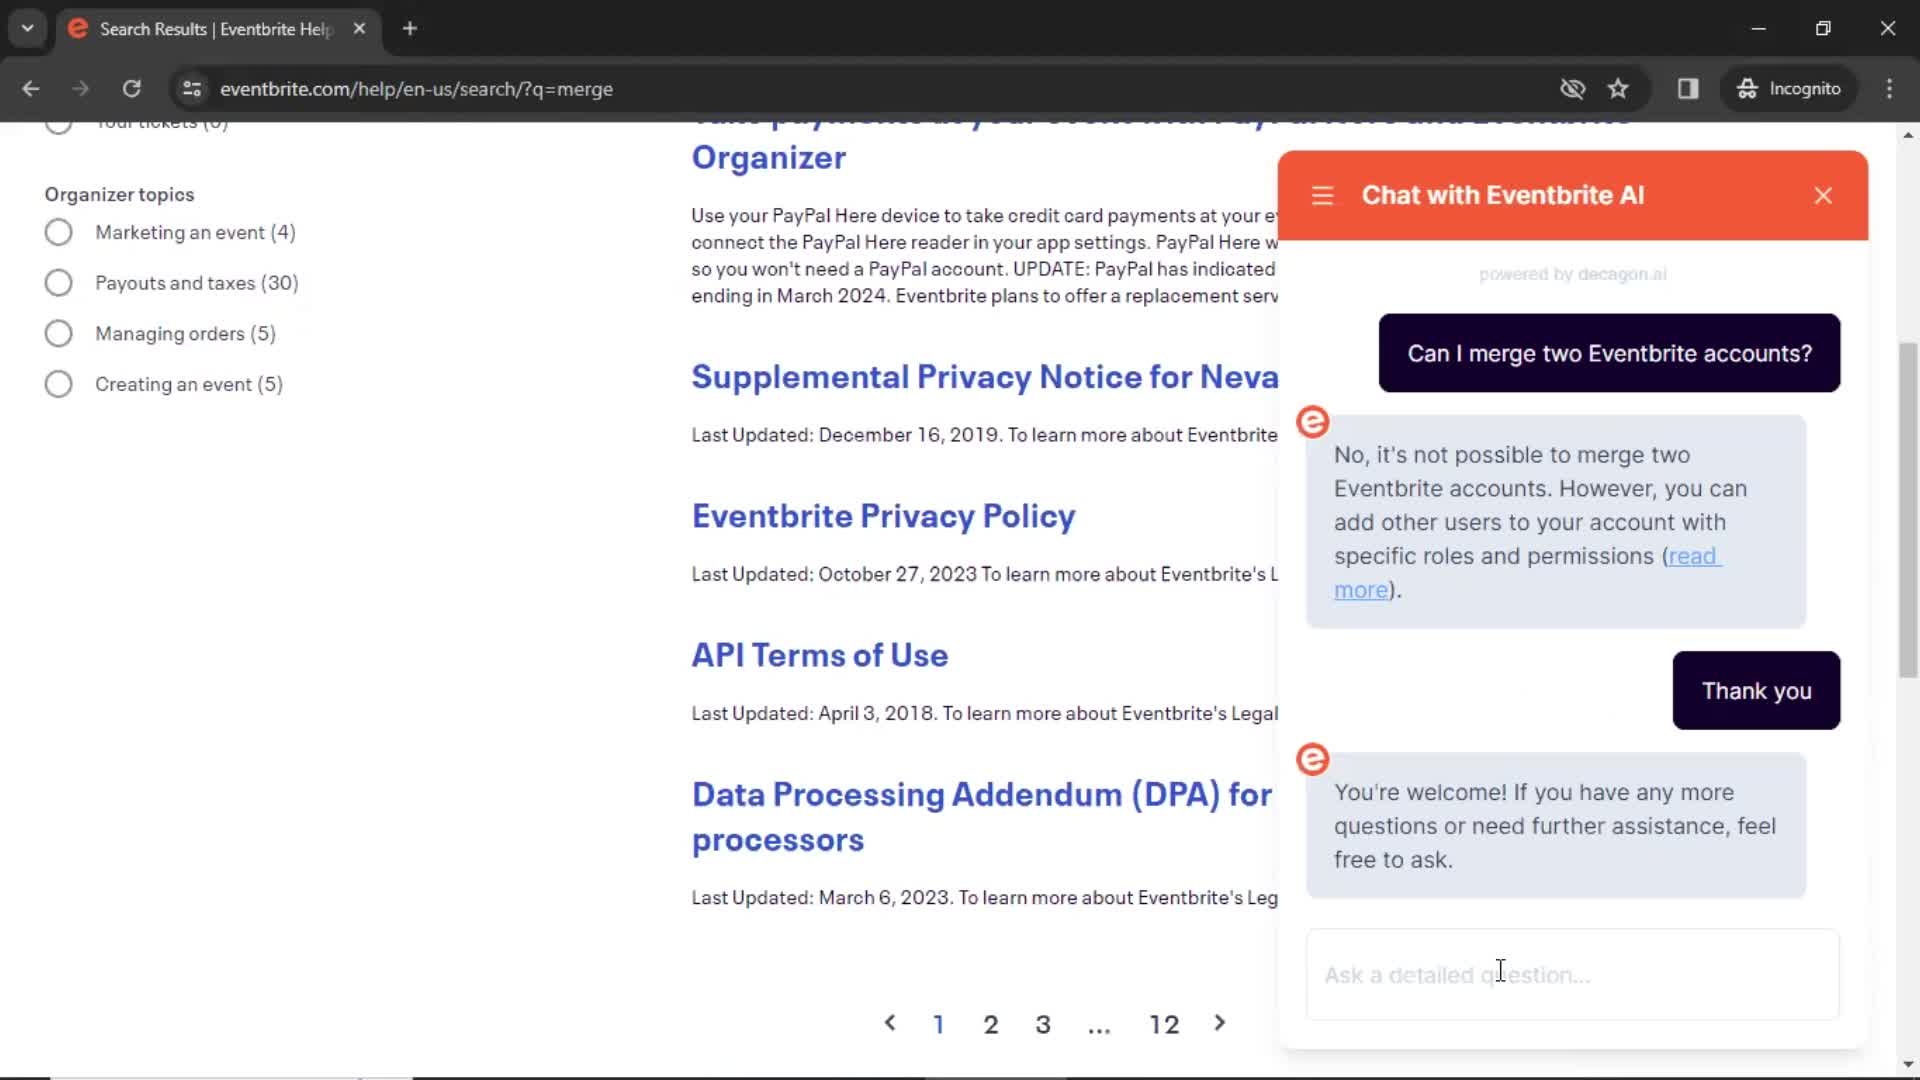Select the Search Results Eventbrite Help tab

216,29
